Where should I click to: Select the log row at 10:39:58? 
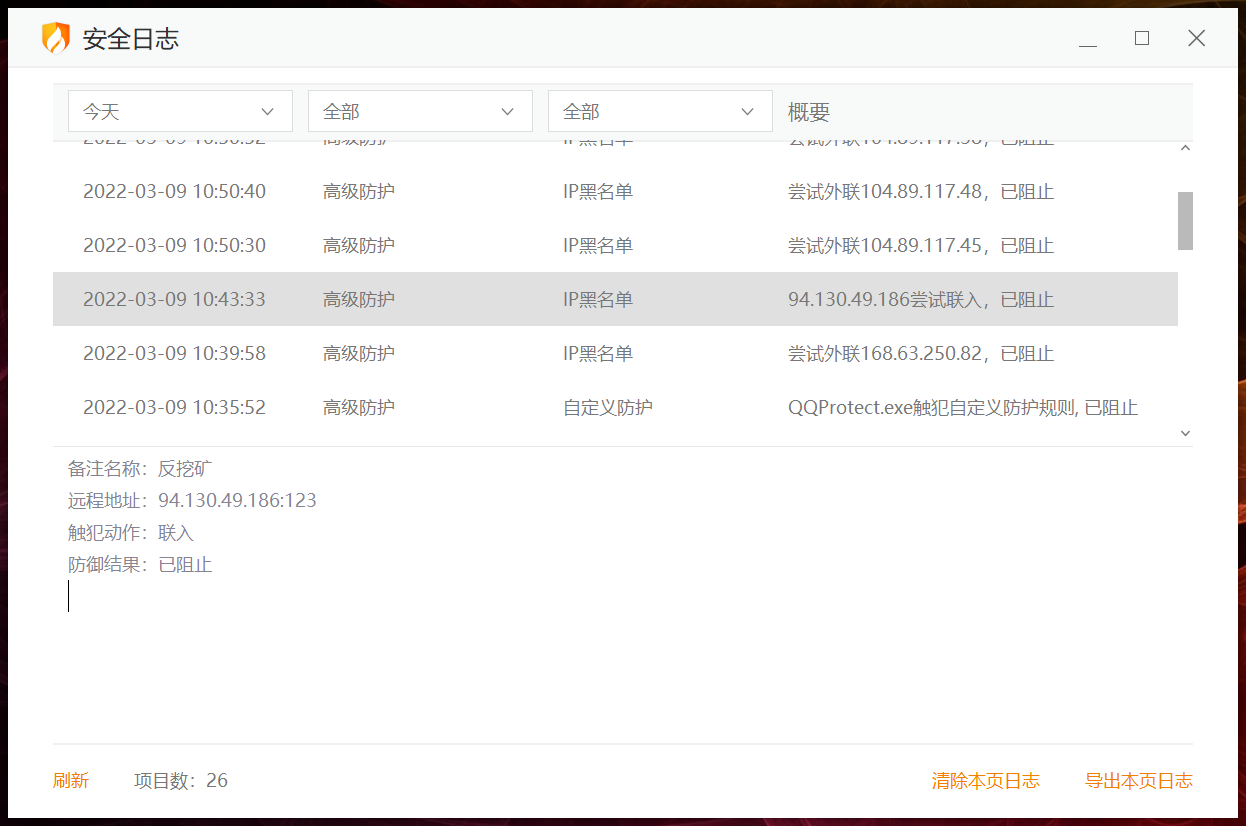tap(615, 353)
